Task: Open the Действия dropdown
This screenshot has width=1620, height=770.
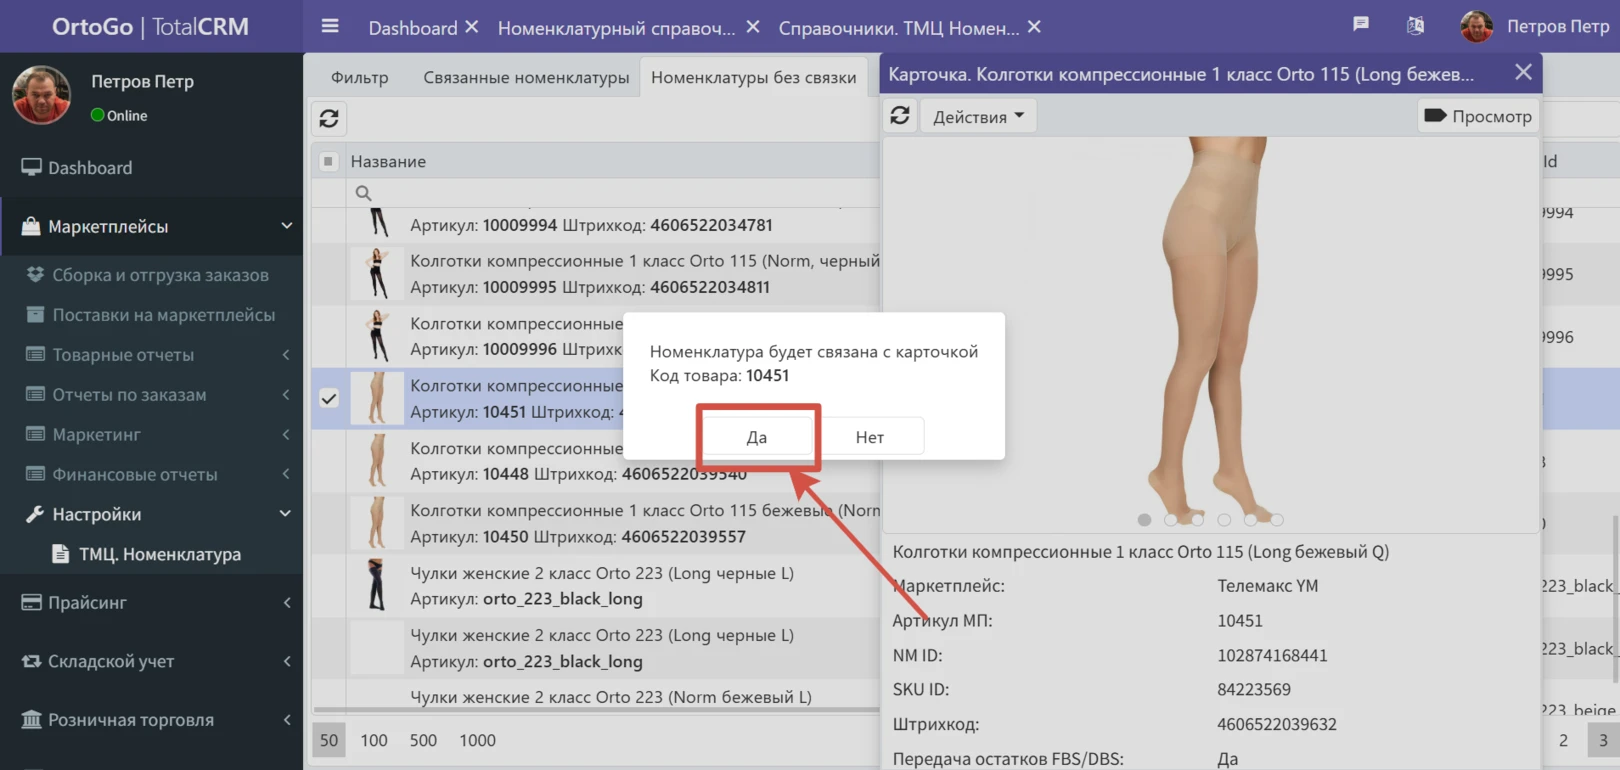Action: pyautogui.click(x=978, y=117)
